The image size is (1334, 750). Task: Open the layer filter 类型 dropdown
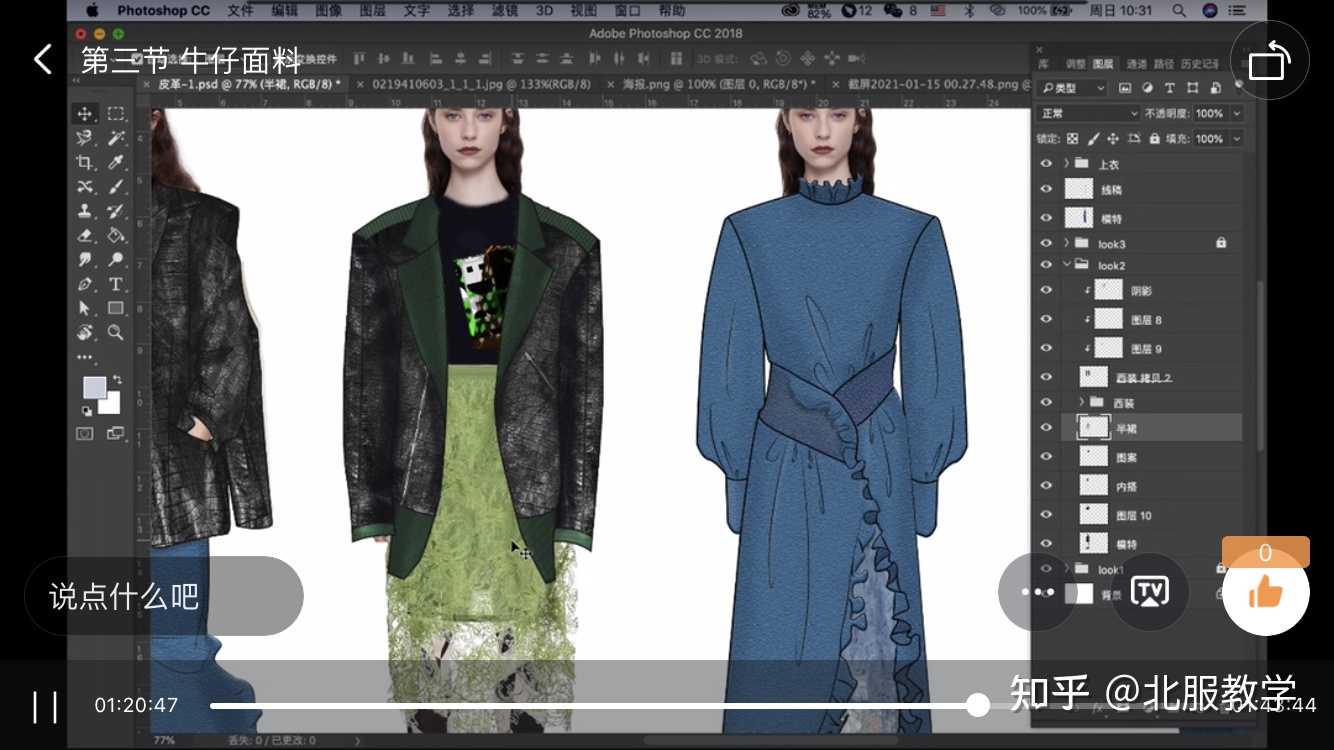[x=1073, y=88]
